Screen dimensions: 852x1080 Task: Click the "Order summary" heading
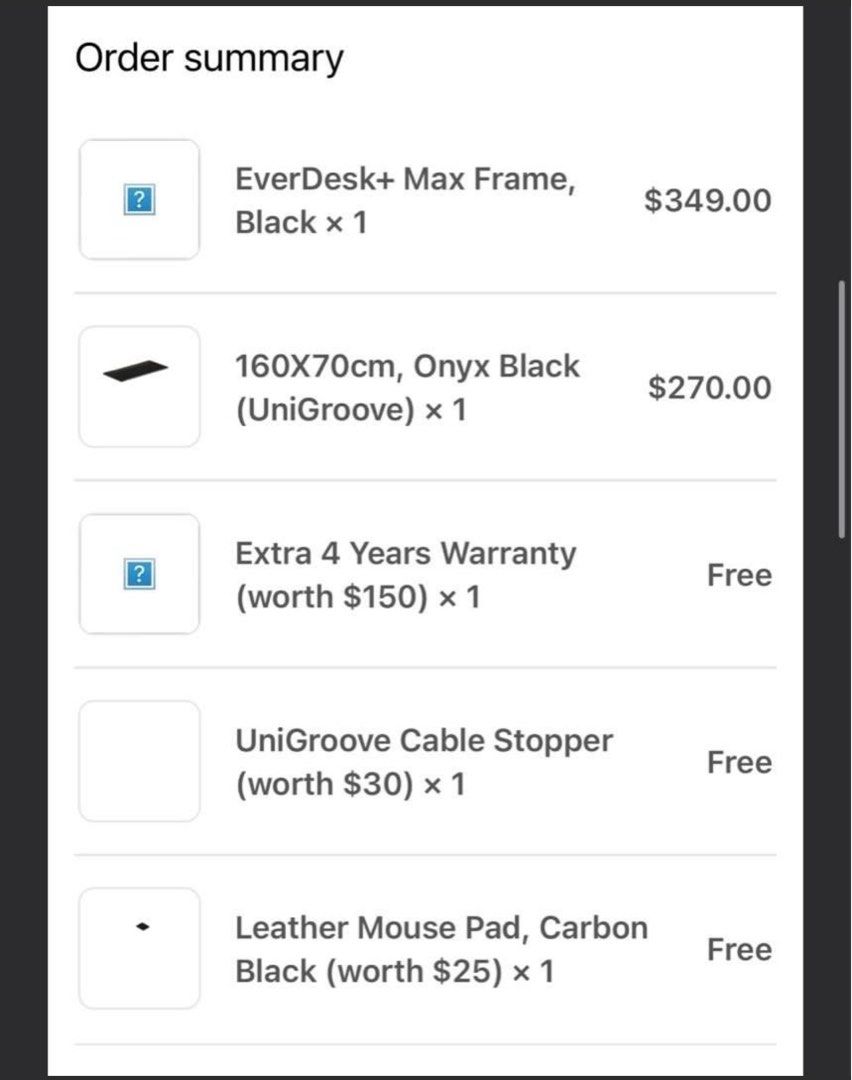[x=209, y=58]
